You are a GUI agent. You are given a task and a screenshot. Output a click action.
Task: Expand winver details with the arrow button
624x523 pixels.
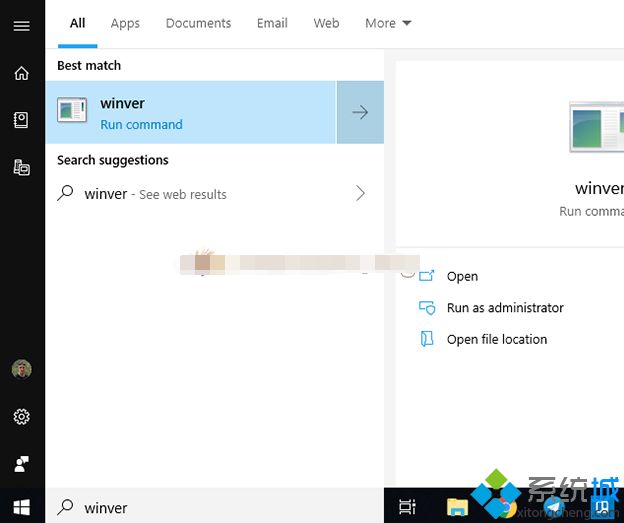click(360, 112)
